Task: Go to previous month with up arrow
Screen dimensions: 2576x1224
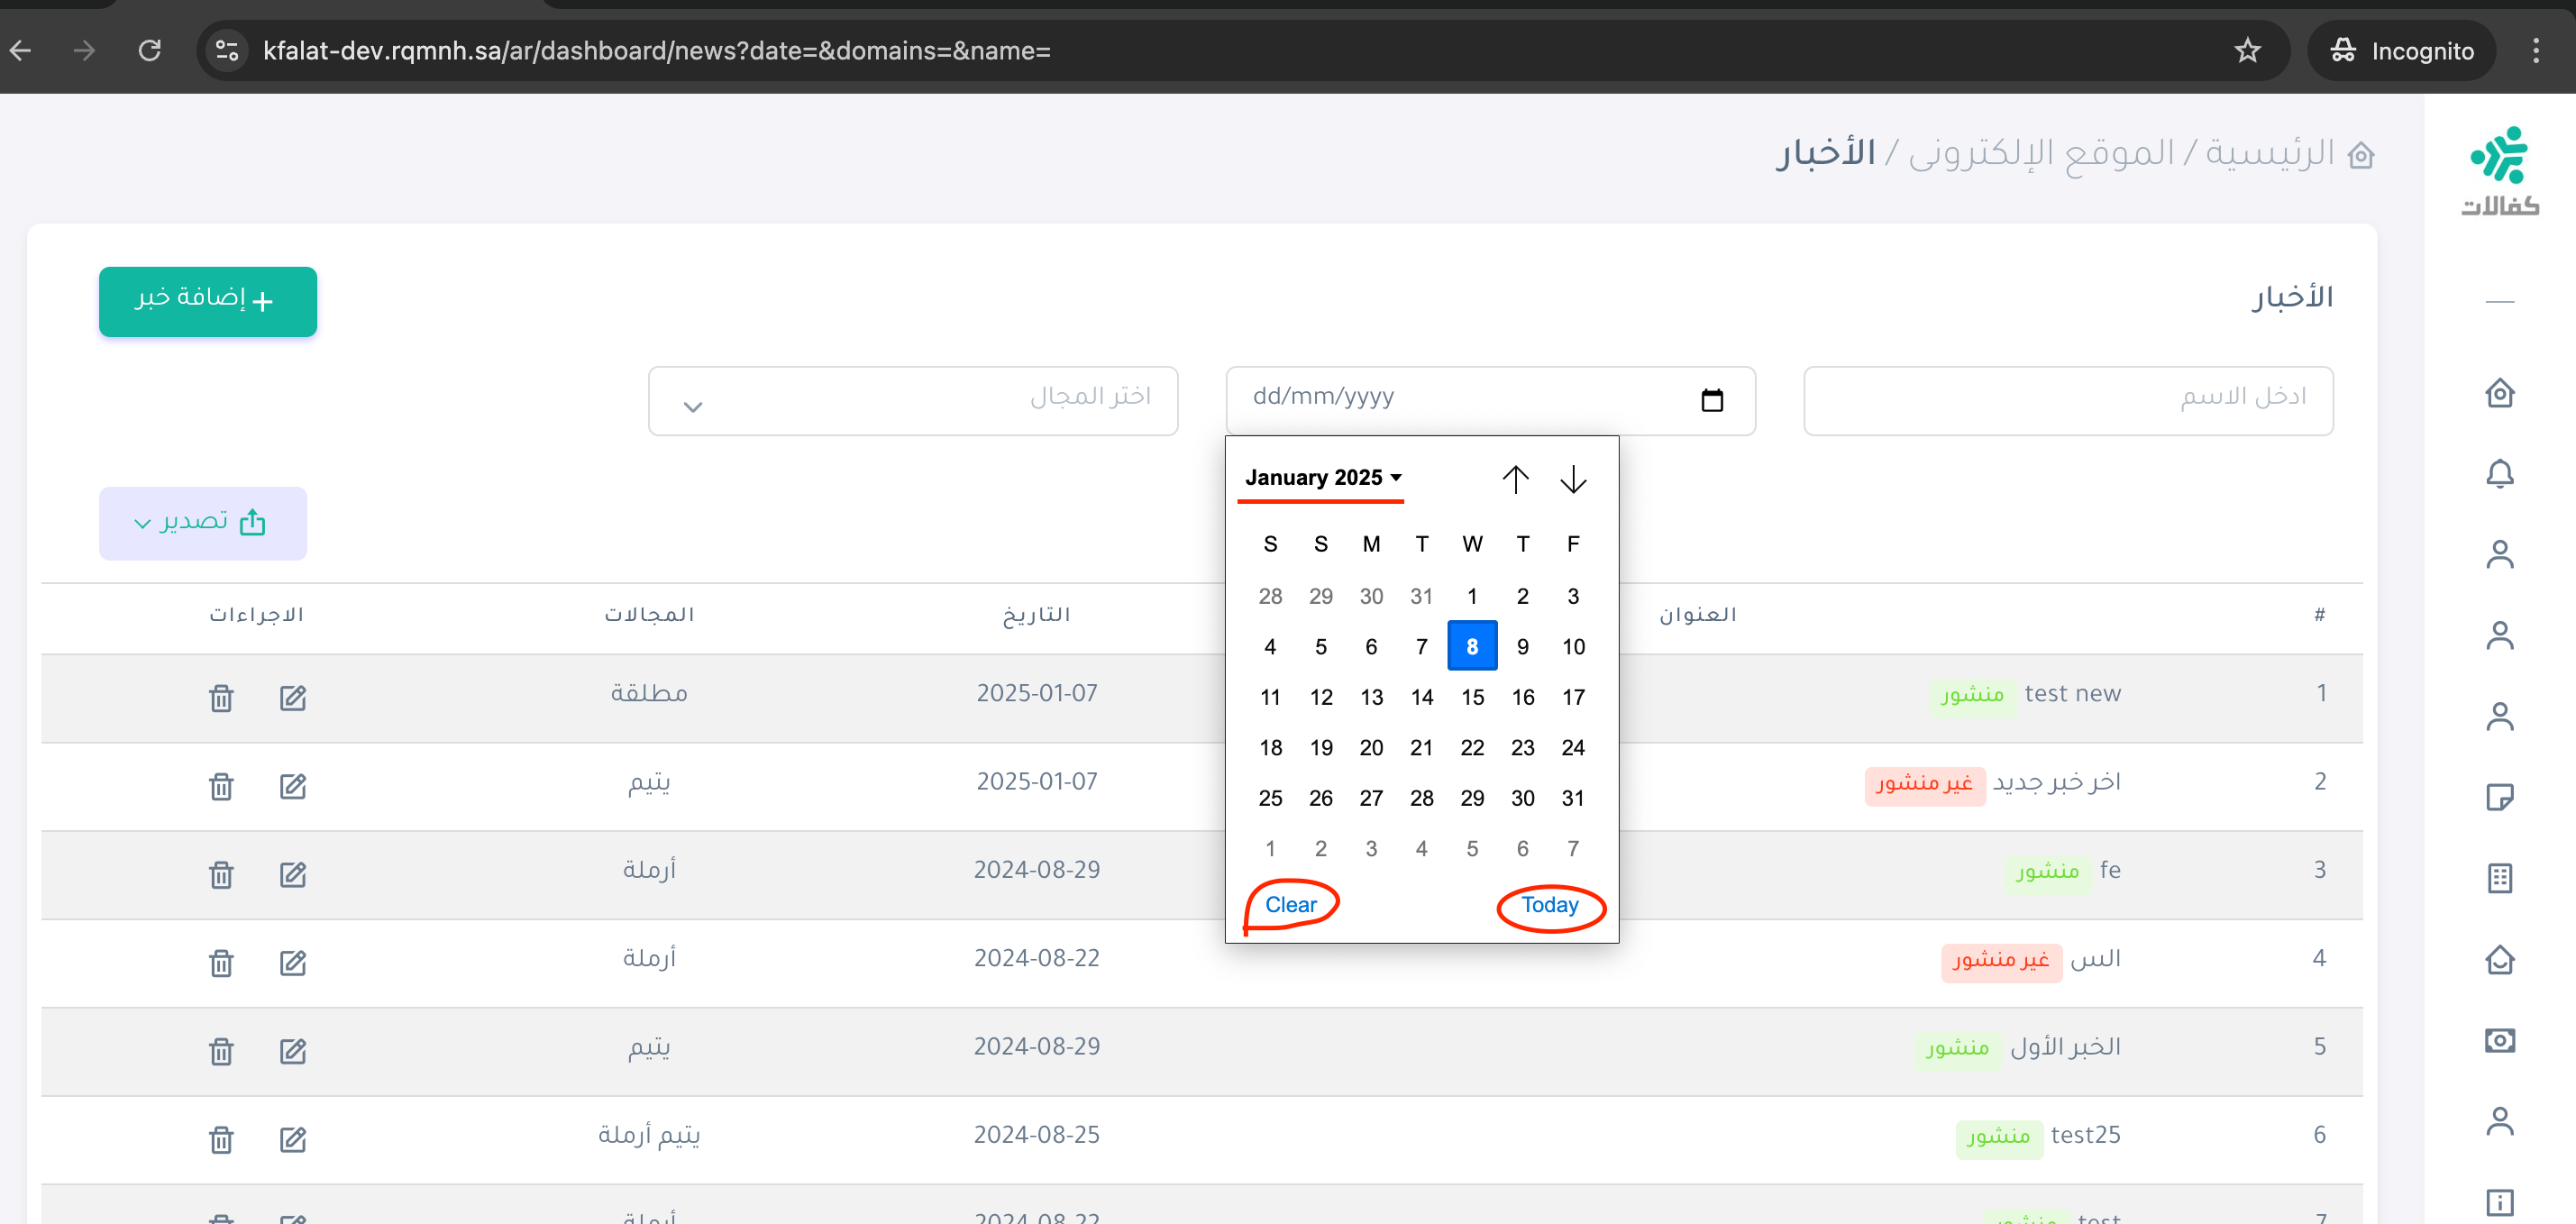Action: click(x=1515, y=479)
